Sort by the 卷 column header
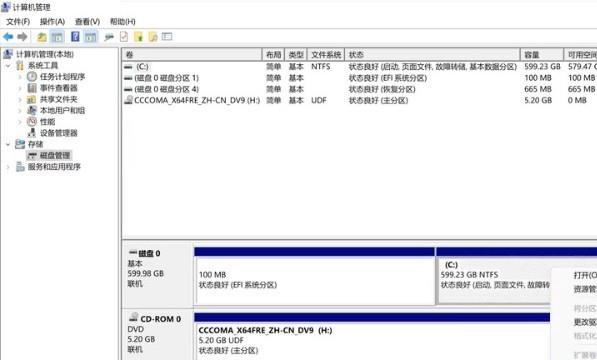Screen dimensions: 597x360 click(192, 55)
